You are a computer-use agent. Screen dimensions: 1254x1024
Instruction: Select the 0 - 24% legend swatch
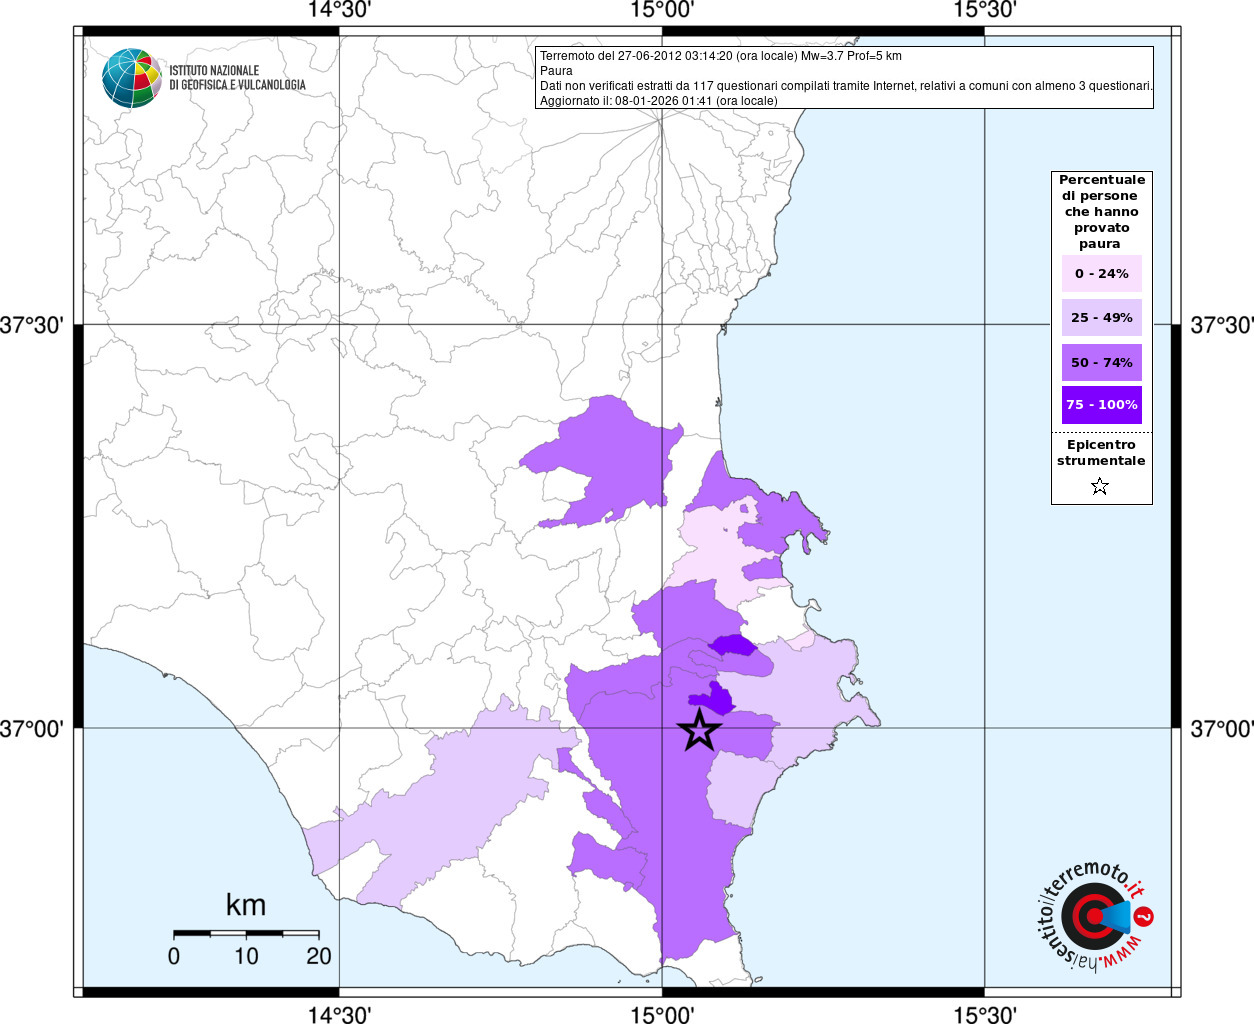click(1102, 273)
